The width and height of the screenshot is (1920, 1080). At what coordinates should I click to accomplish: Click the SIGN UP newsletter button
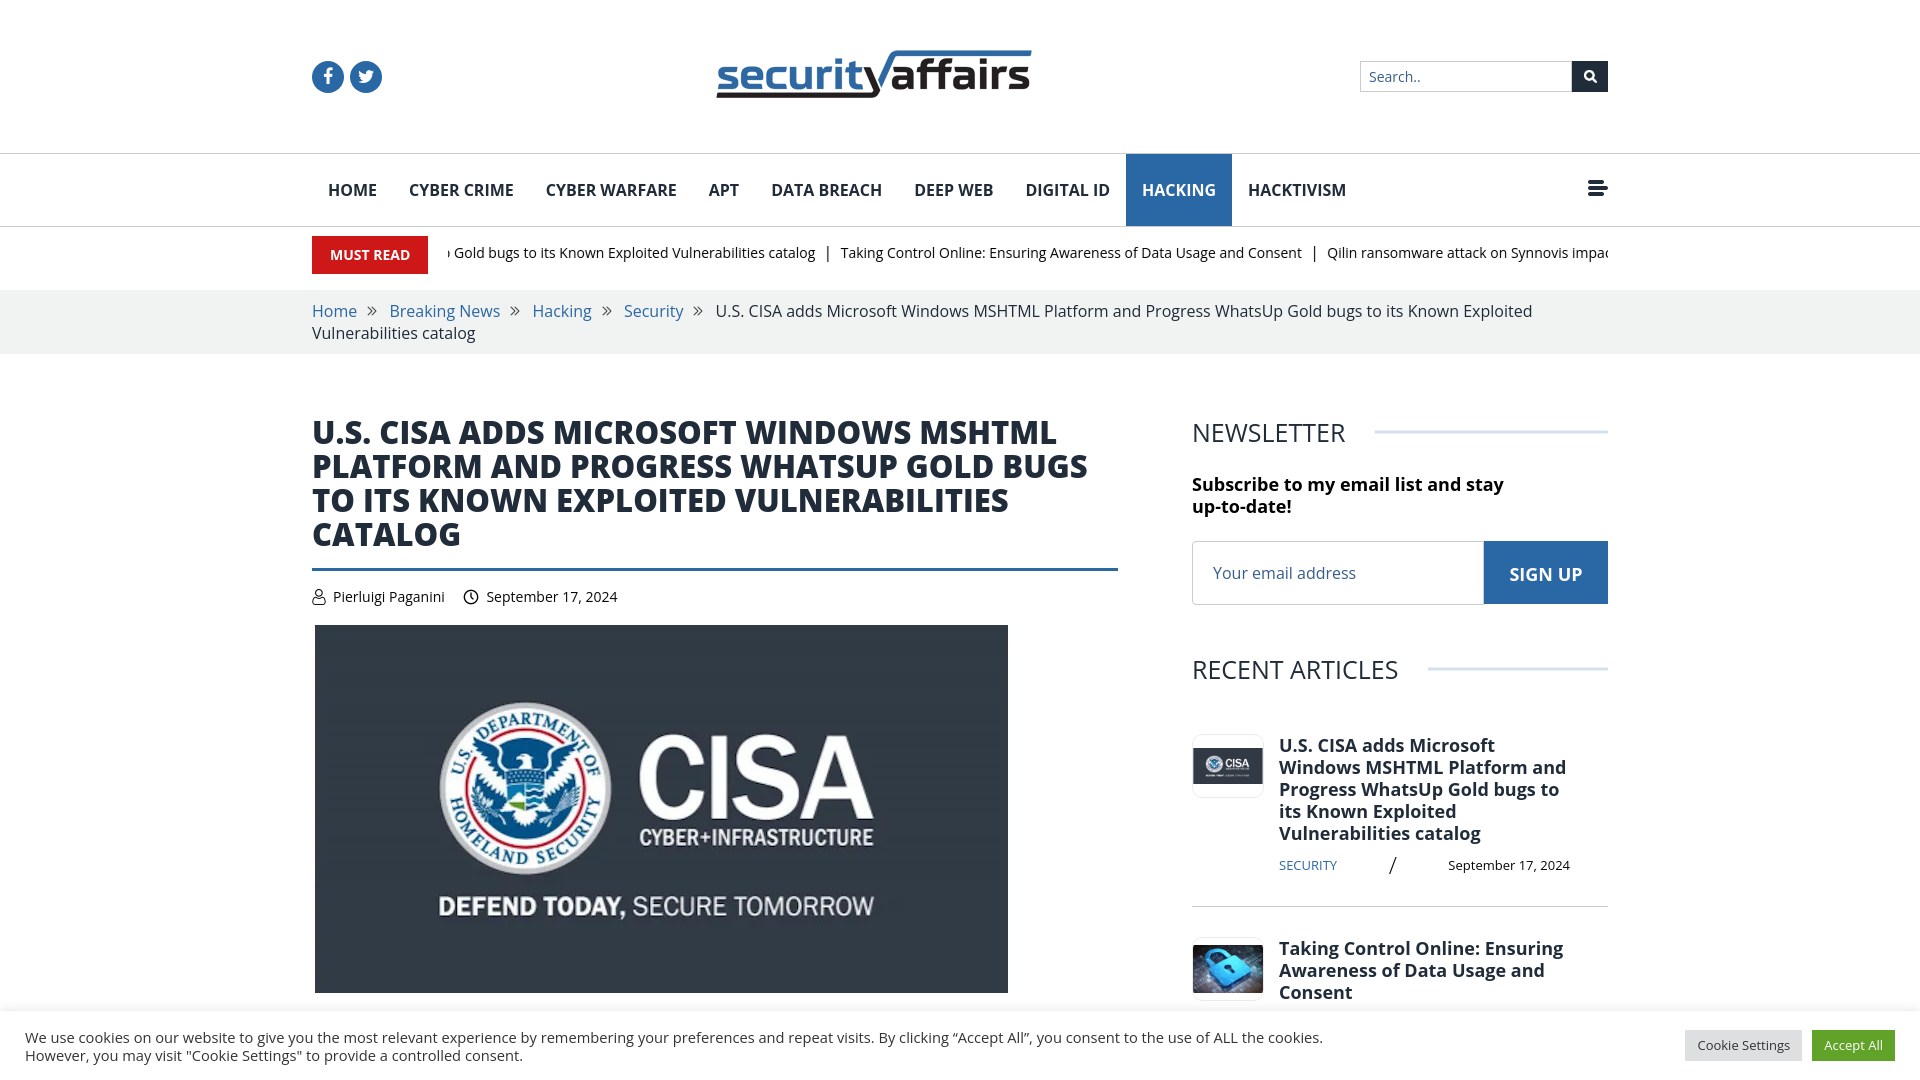click(1545, 572)
